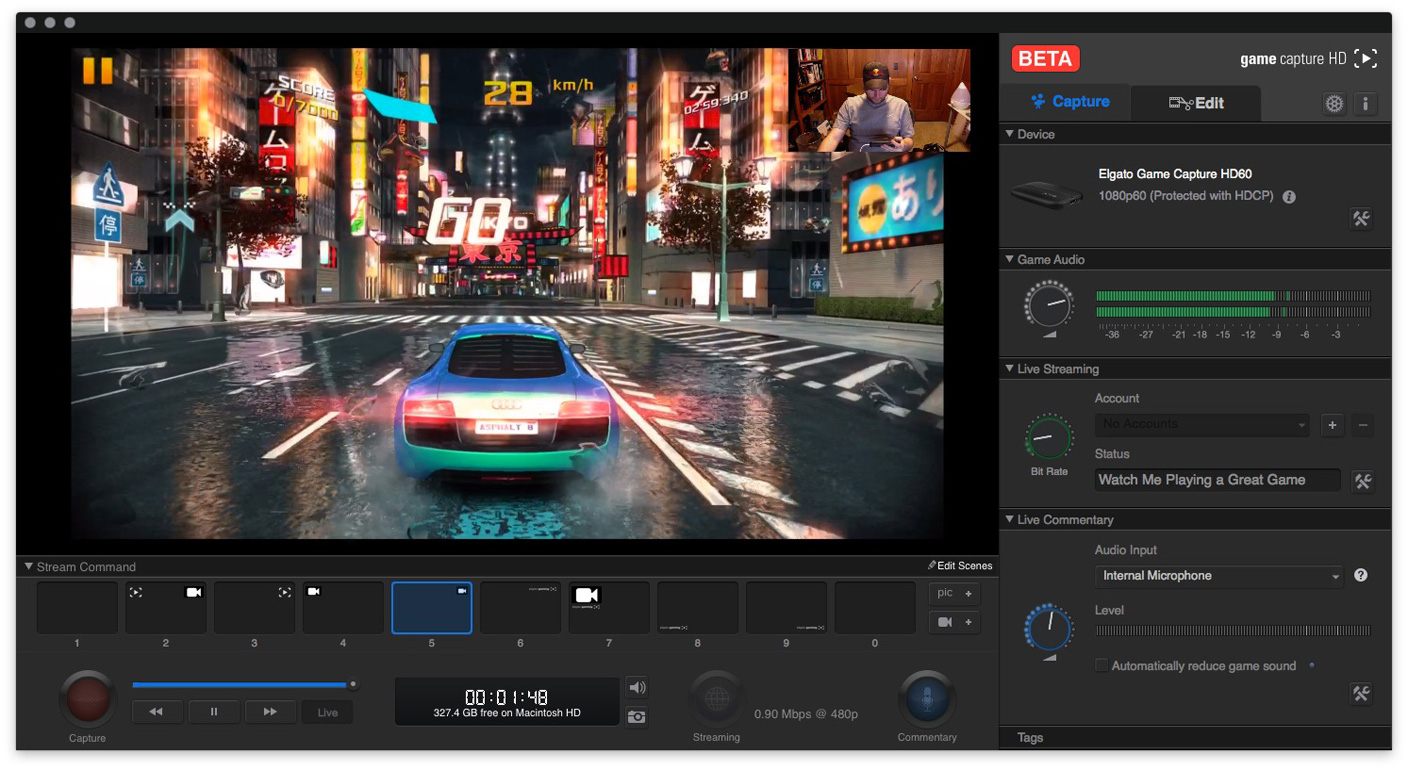1408x770 pixels.
Task: Select scene thumbnail number 7
Action: click(x=609, y=608)
